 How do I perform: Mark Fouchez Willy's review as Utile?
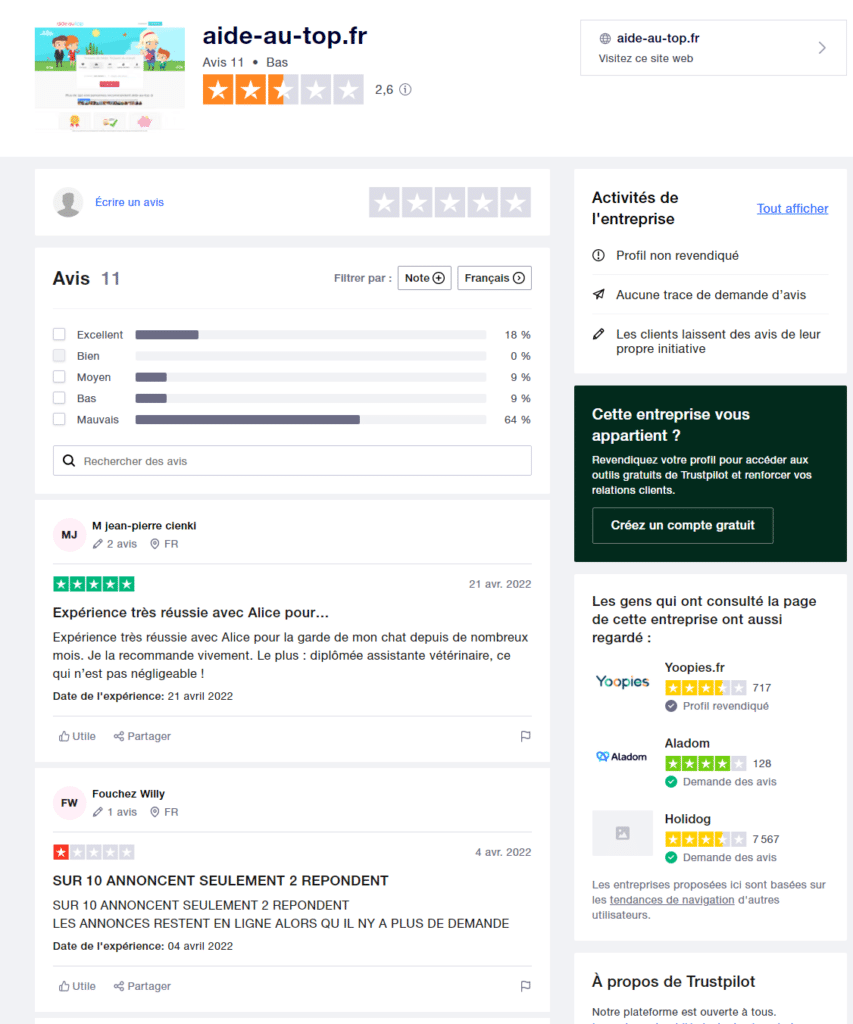(77, 986)
